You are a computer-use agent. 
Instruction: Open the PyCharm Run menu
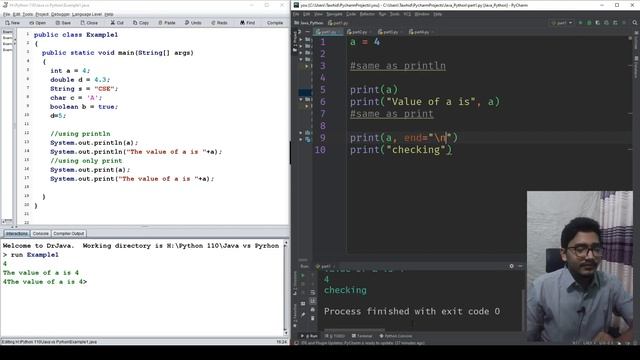coord(382,14)
